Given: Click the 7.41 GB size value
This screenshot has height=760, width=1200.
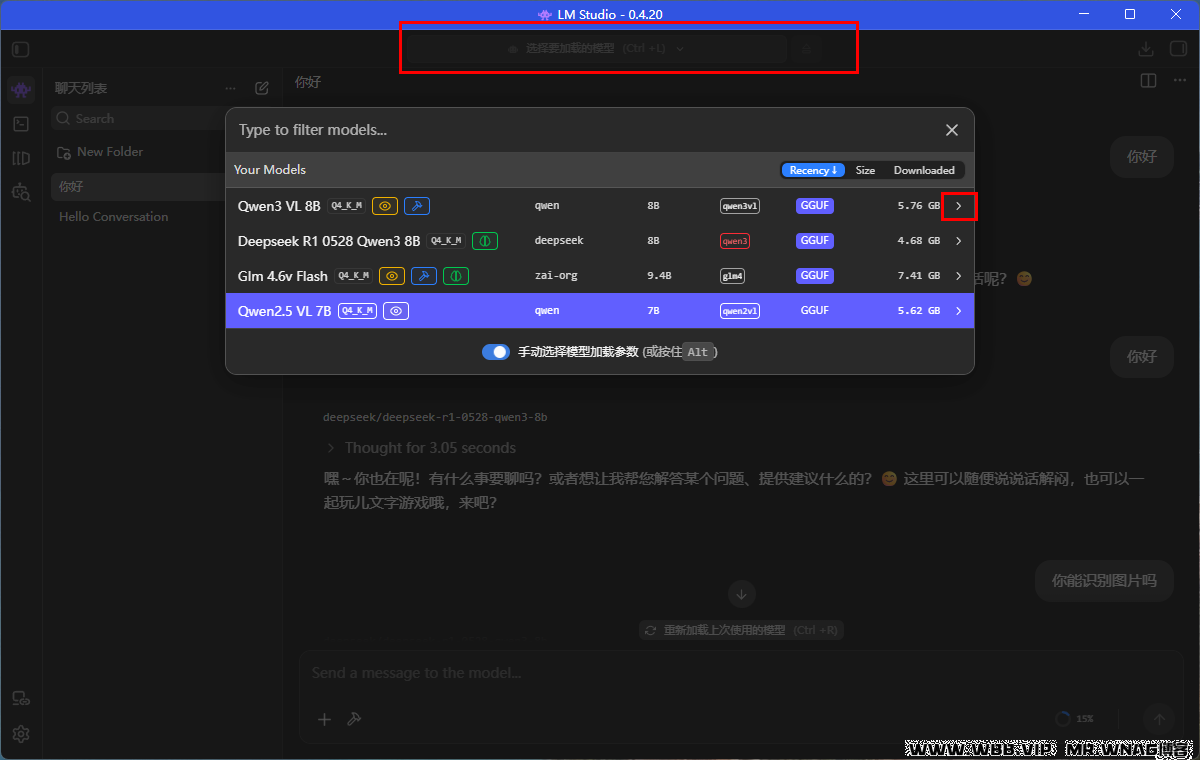Looking at the screenshot, I should (x=918, y=276).
